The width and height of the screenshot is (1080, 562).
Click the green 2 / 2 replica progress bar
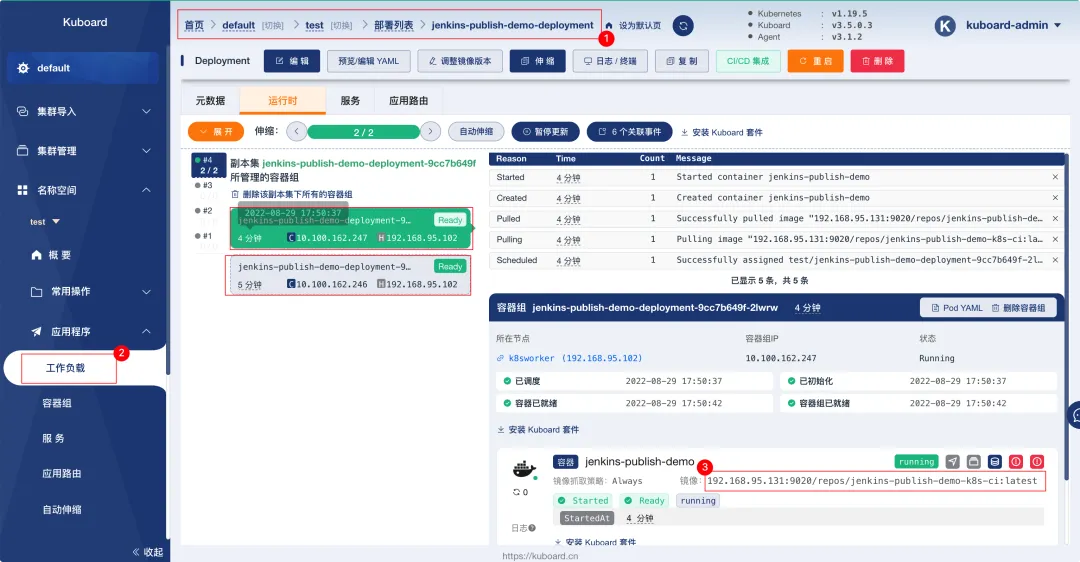click(x=364, y=132)
